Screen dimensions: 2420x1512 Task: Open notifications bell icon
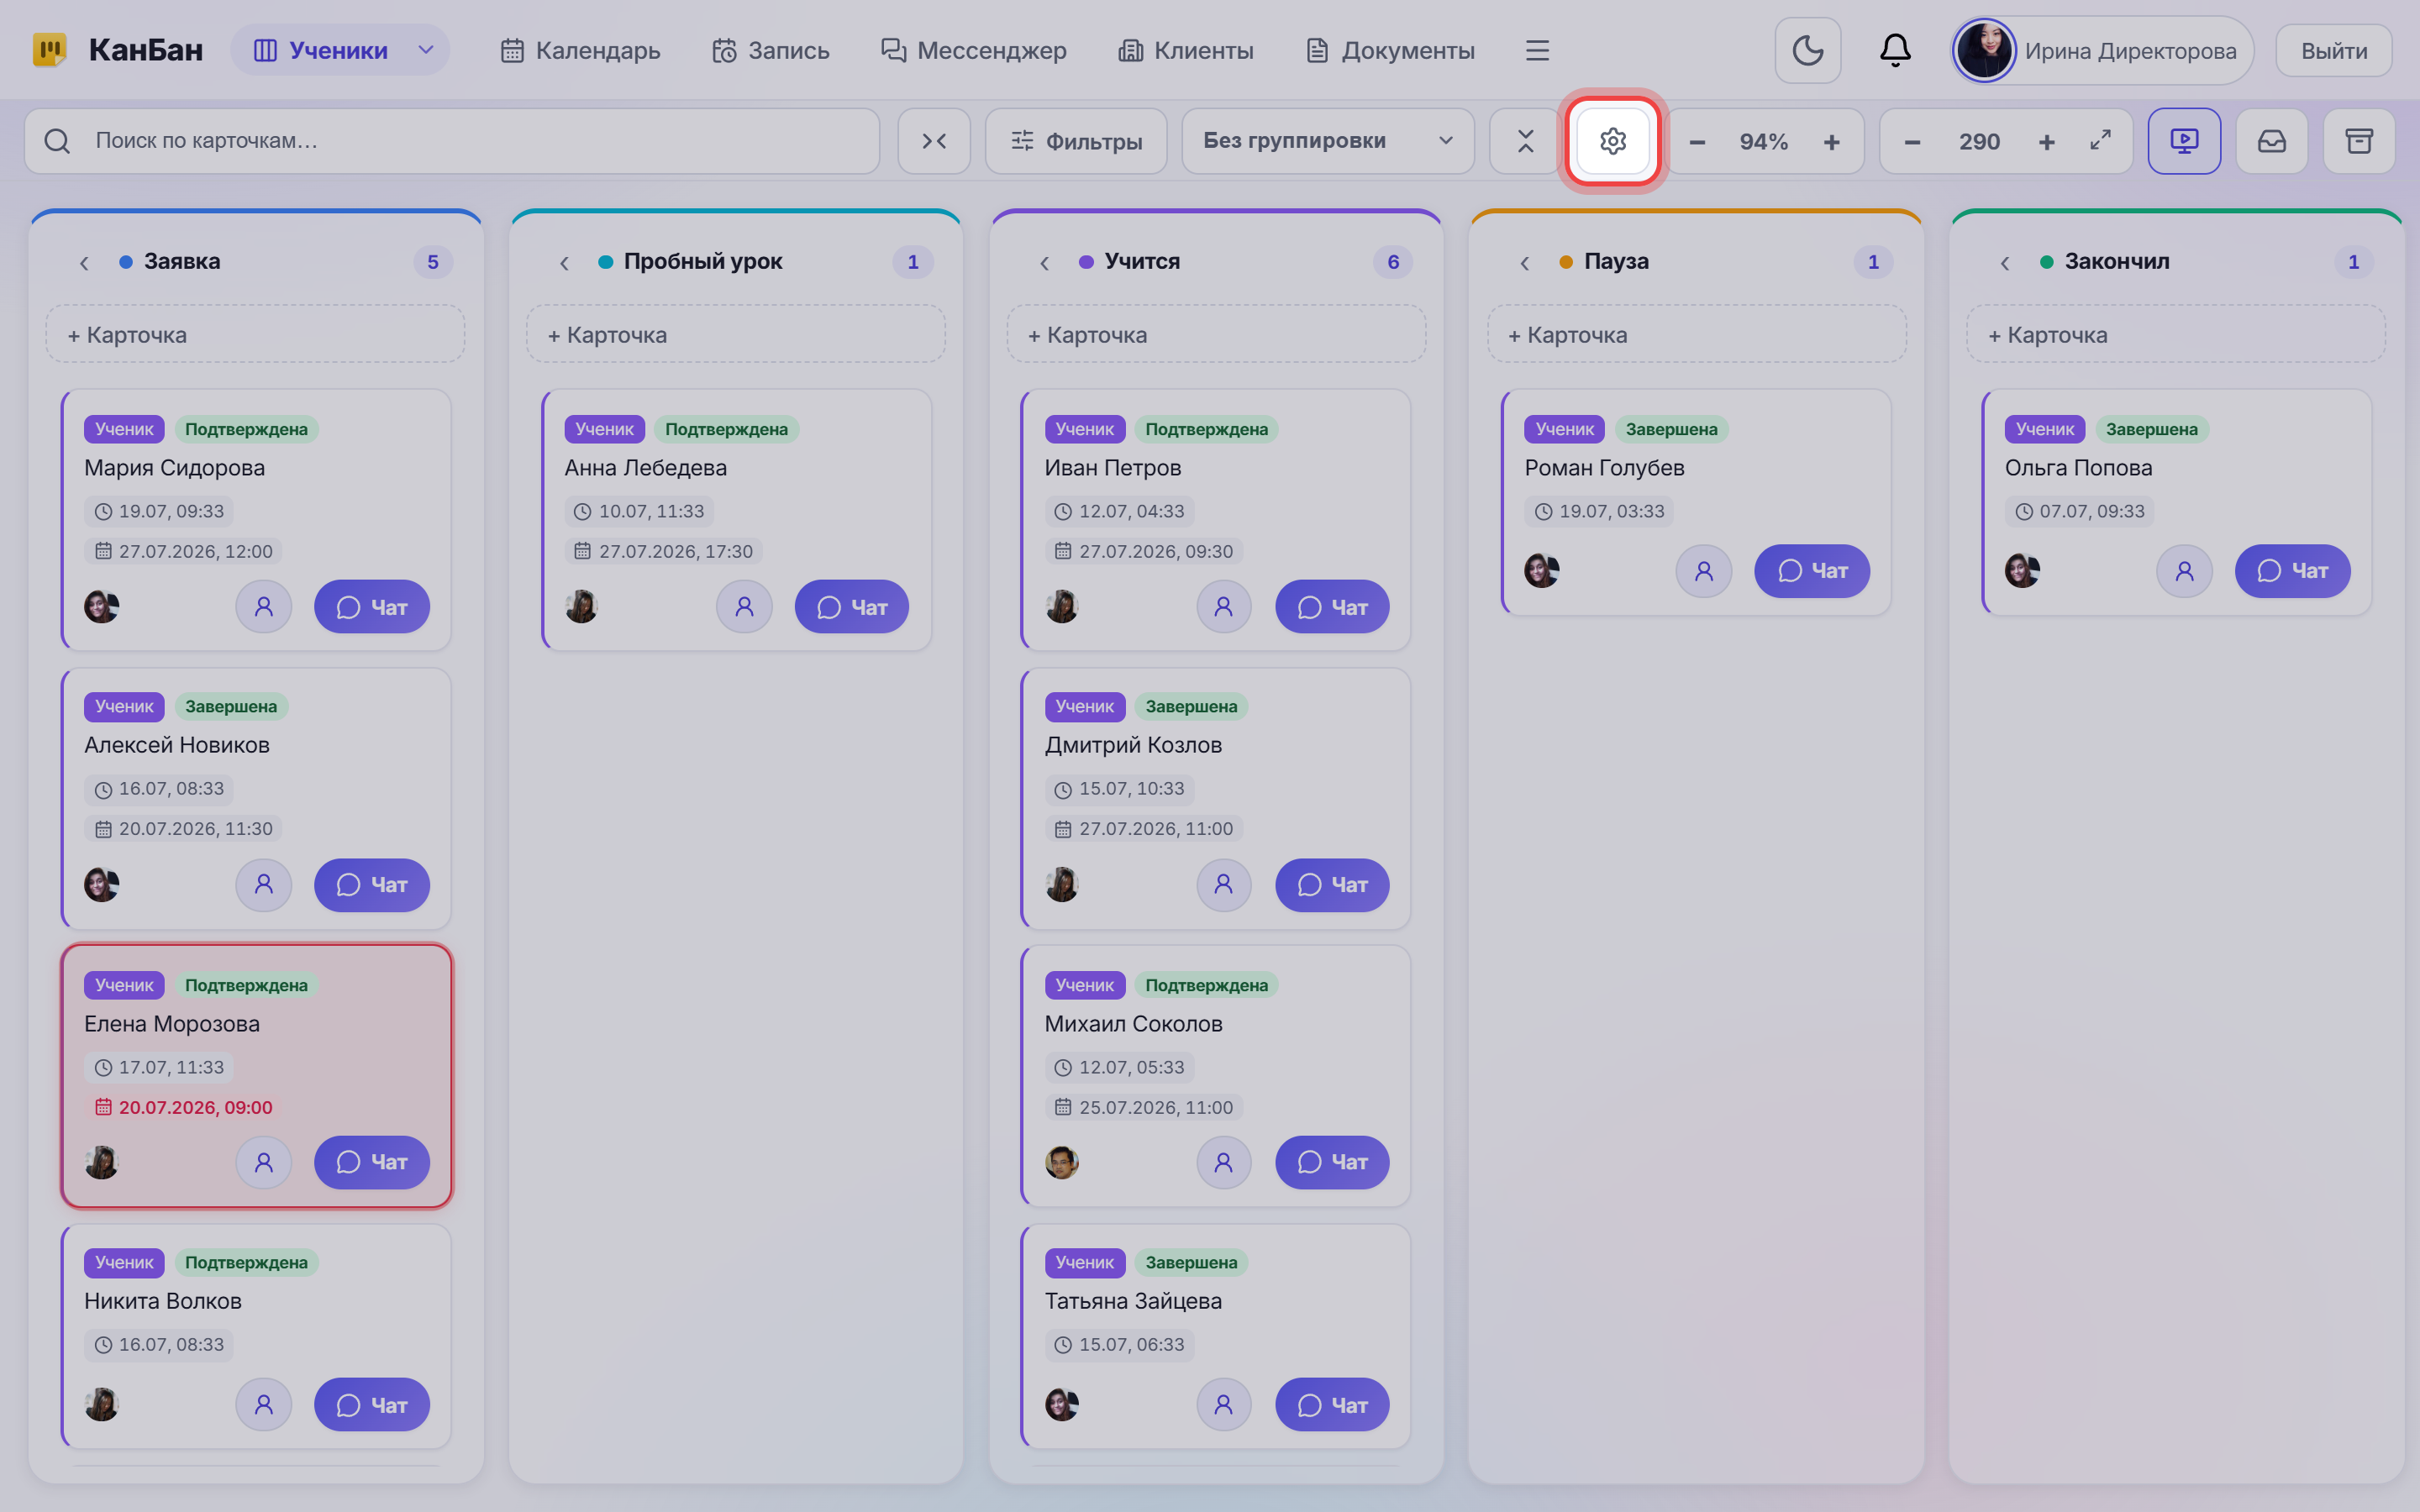[x=1894, y=50]
